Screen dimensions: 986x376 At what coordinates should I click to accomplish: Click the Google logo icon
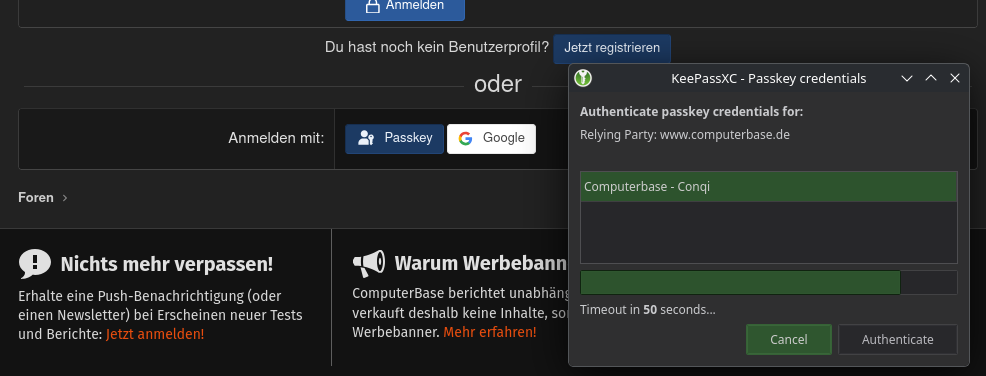click(x=465, y=138)
